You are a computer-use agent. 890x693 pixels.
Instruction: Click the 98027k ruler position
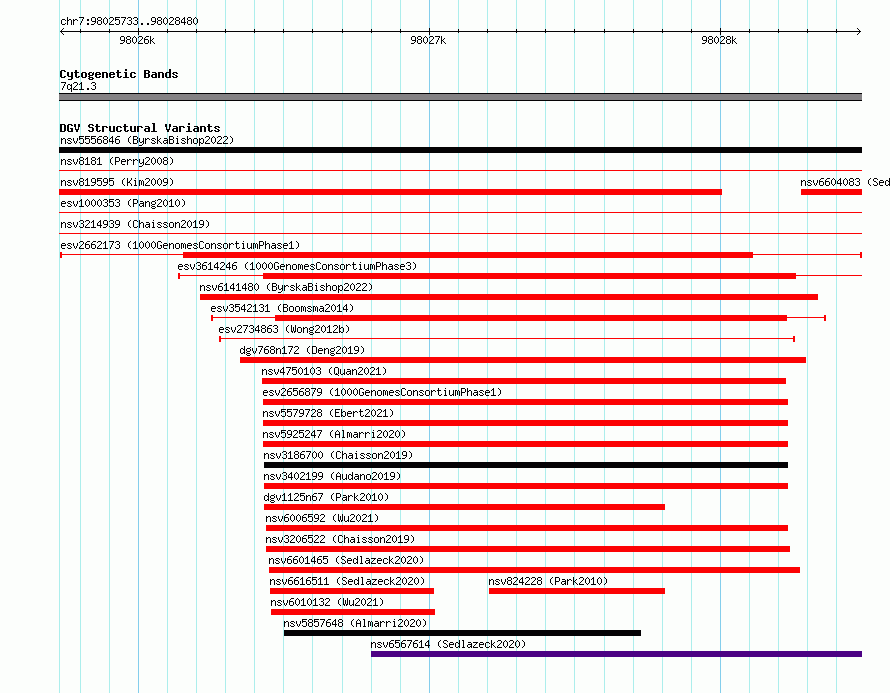click(x=429, y=40)
